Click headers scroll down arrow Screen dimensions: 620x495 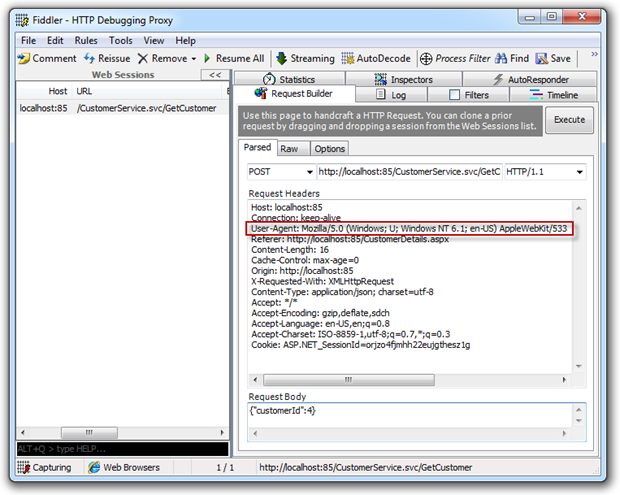578,366
